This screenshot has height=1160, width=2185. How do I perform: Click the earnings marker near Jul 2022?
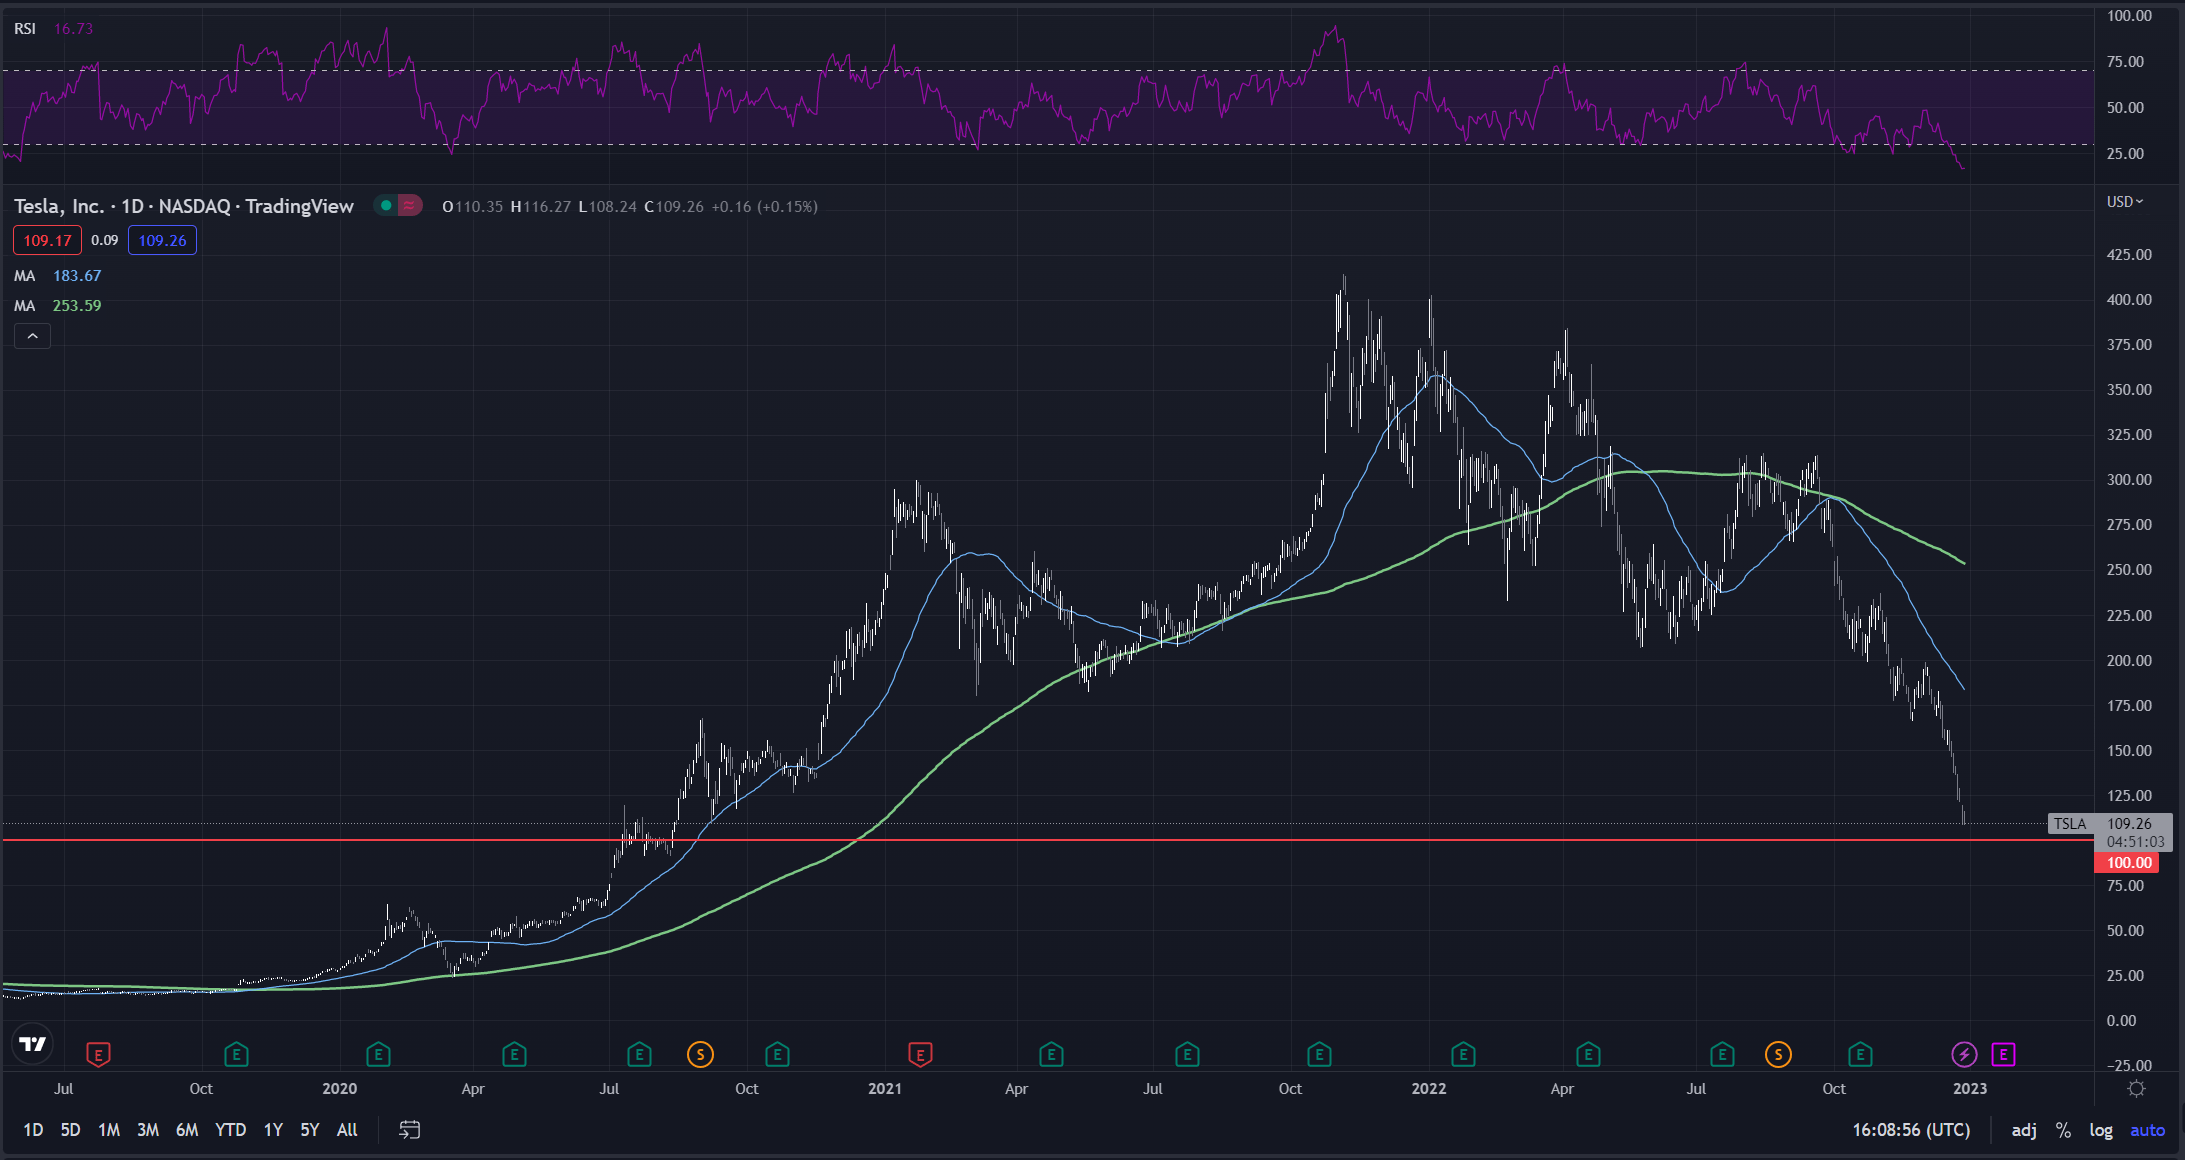[x=1722, y=1054]
